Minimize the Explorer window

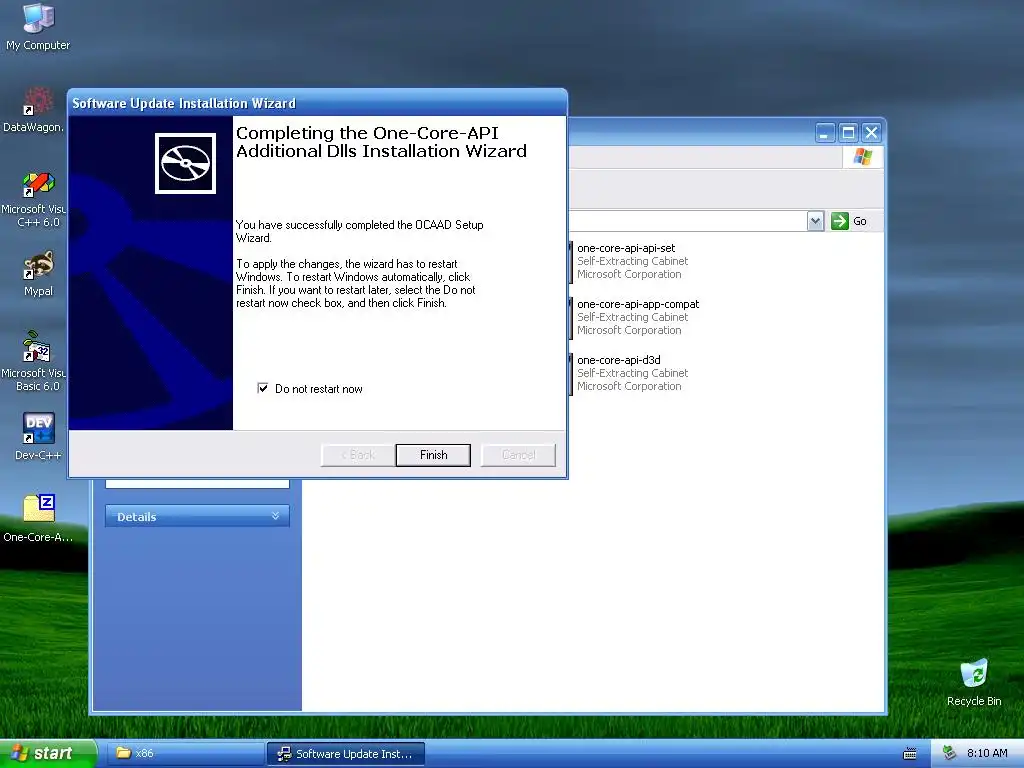pos(825,133)
